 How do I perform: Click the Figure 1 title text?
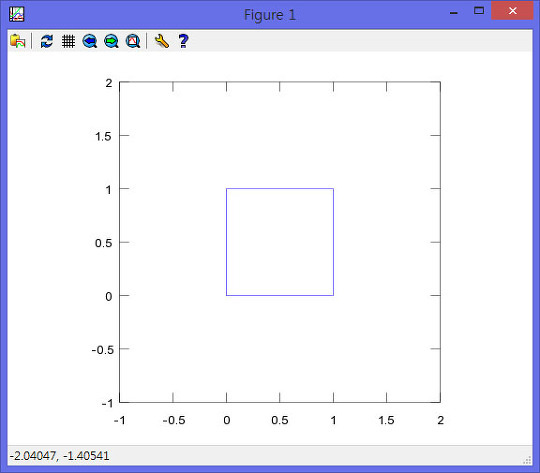tap(270, 15)
